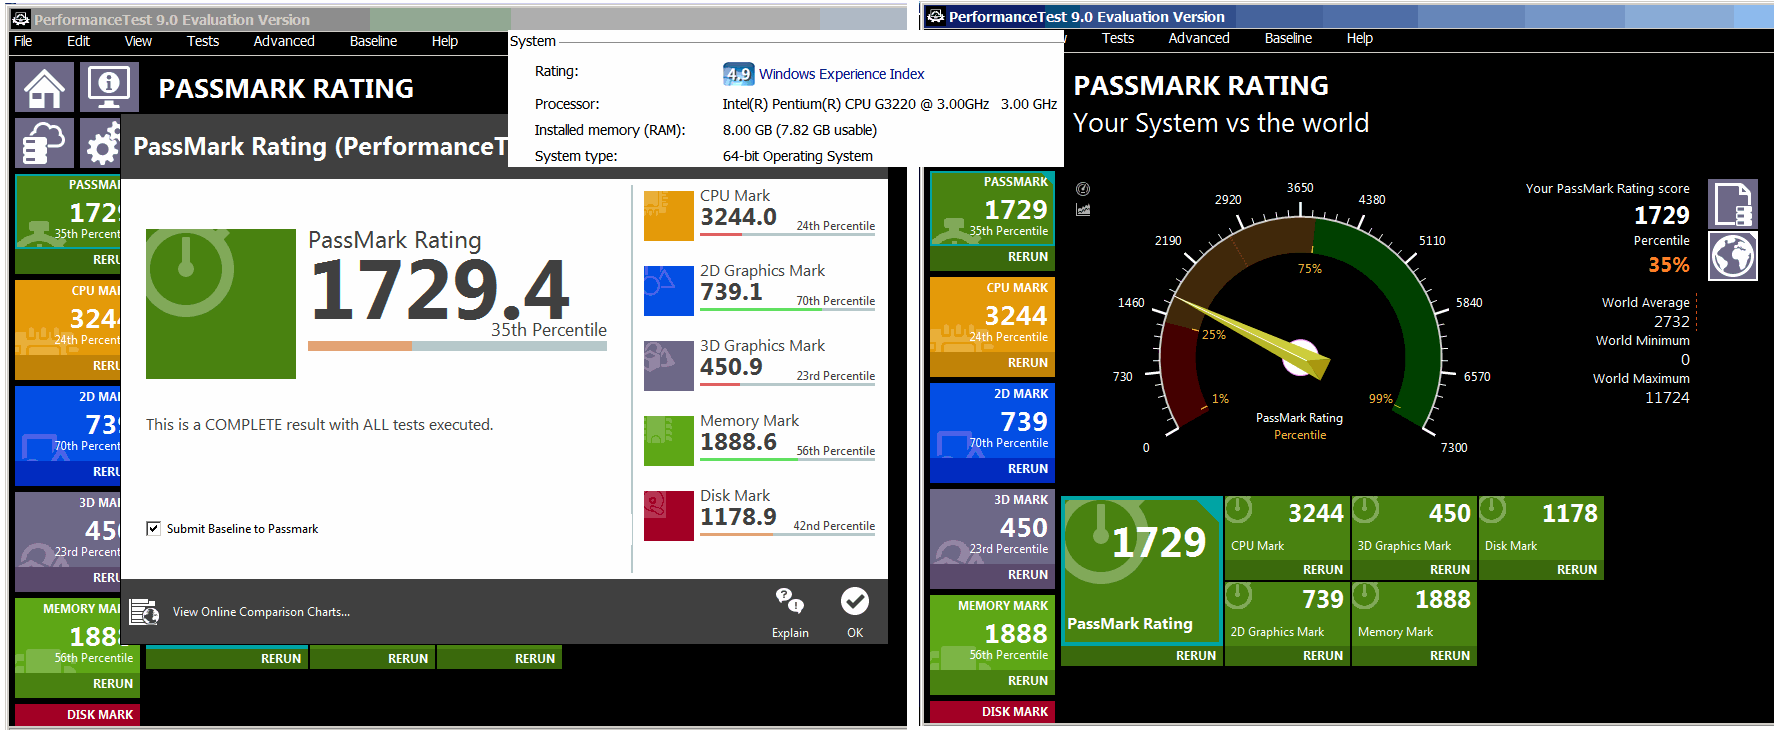Viewport: 1774px width, 730px height.
Task: Click the document baseline score icon
Action: pyautogui.click(x=1733, y=205)
